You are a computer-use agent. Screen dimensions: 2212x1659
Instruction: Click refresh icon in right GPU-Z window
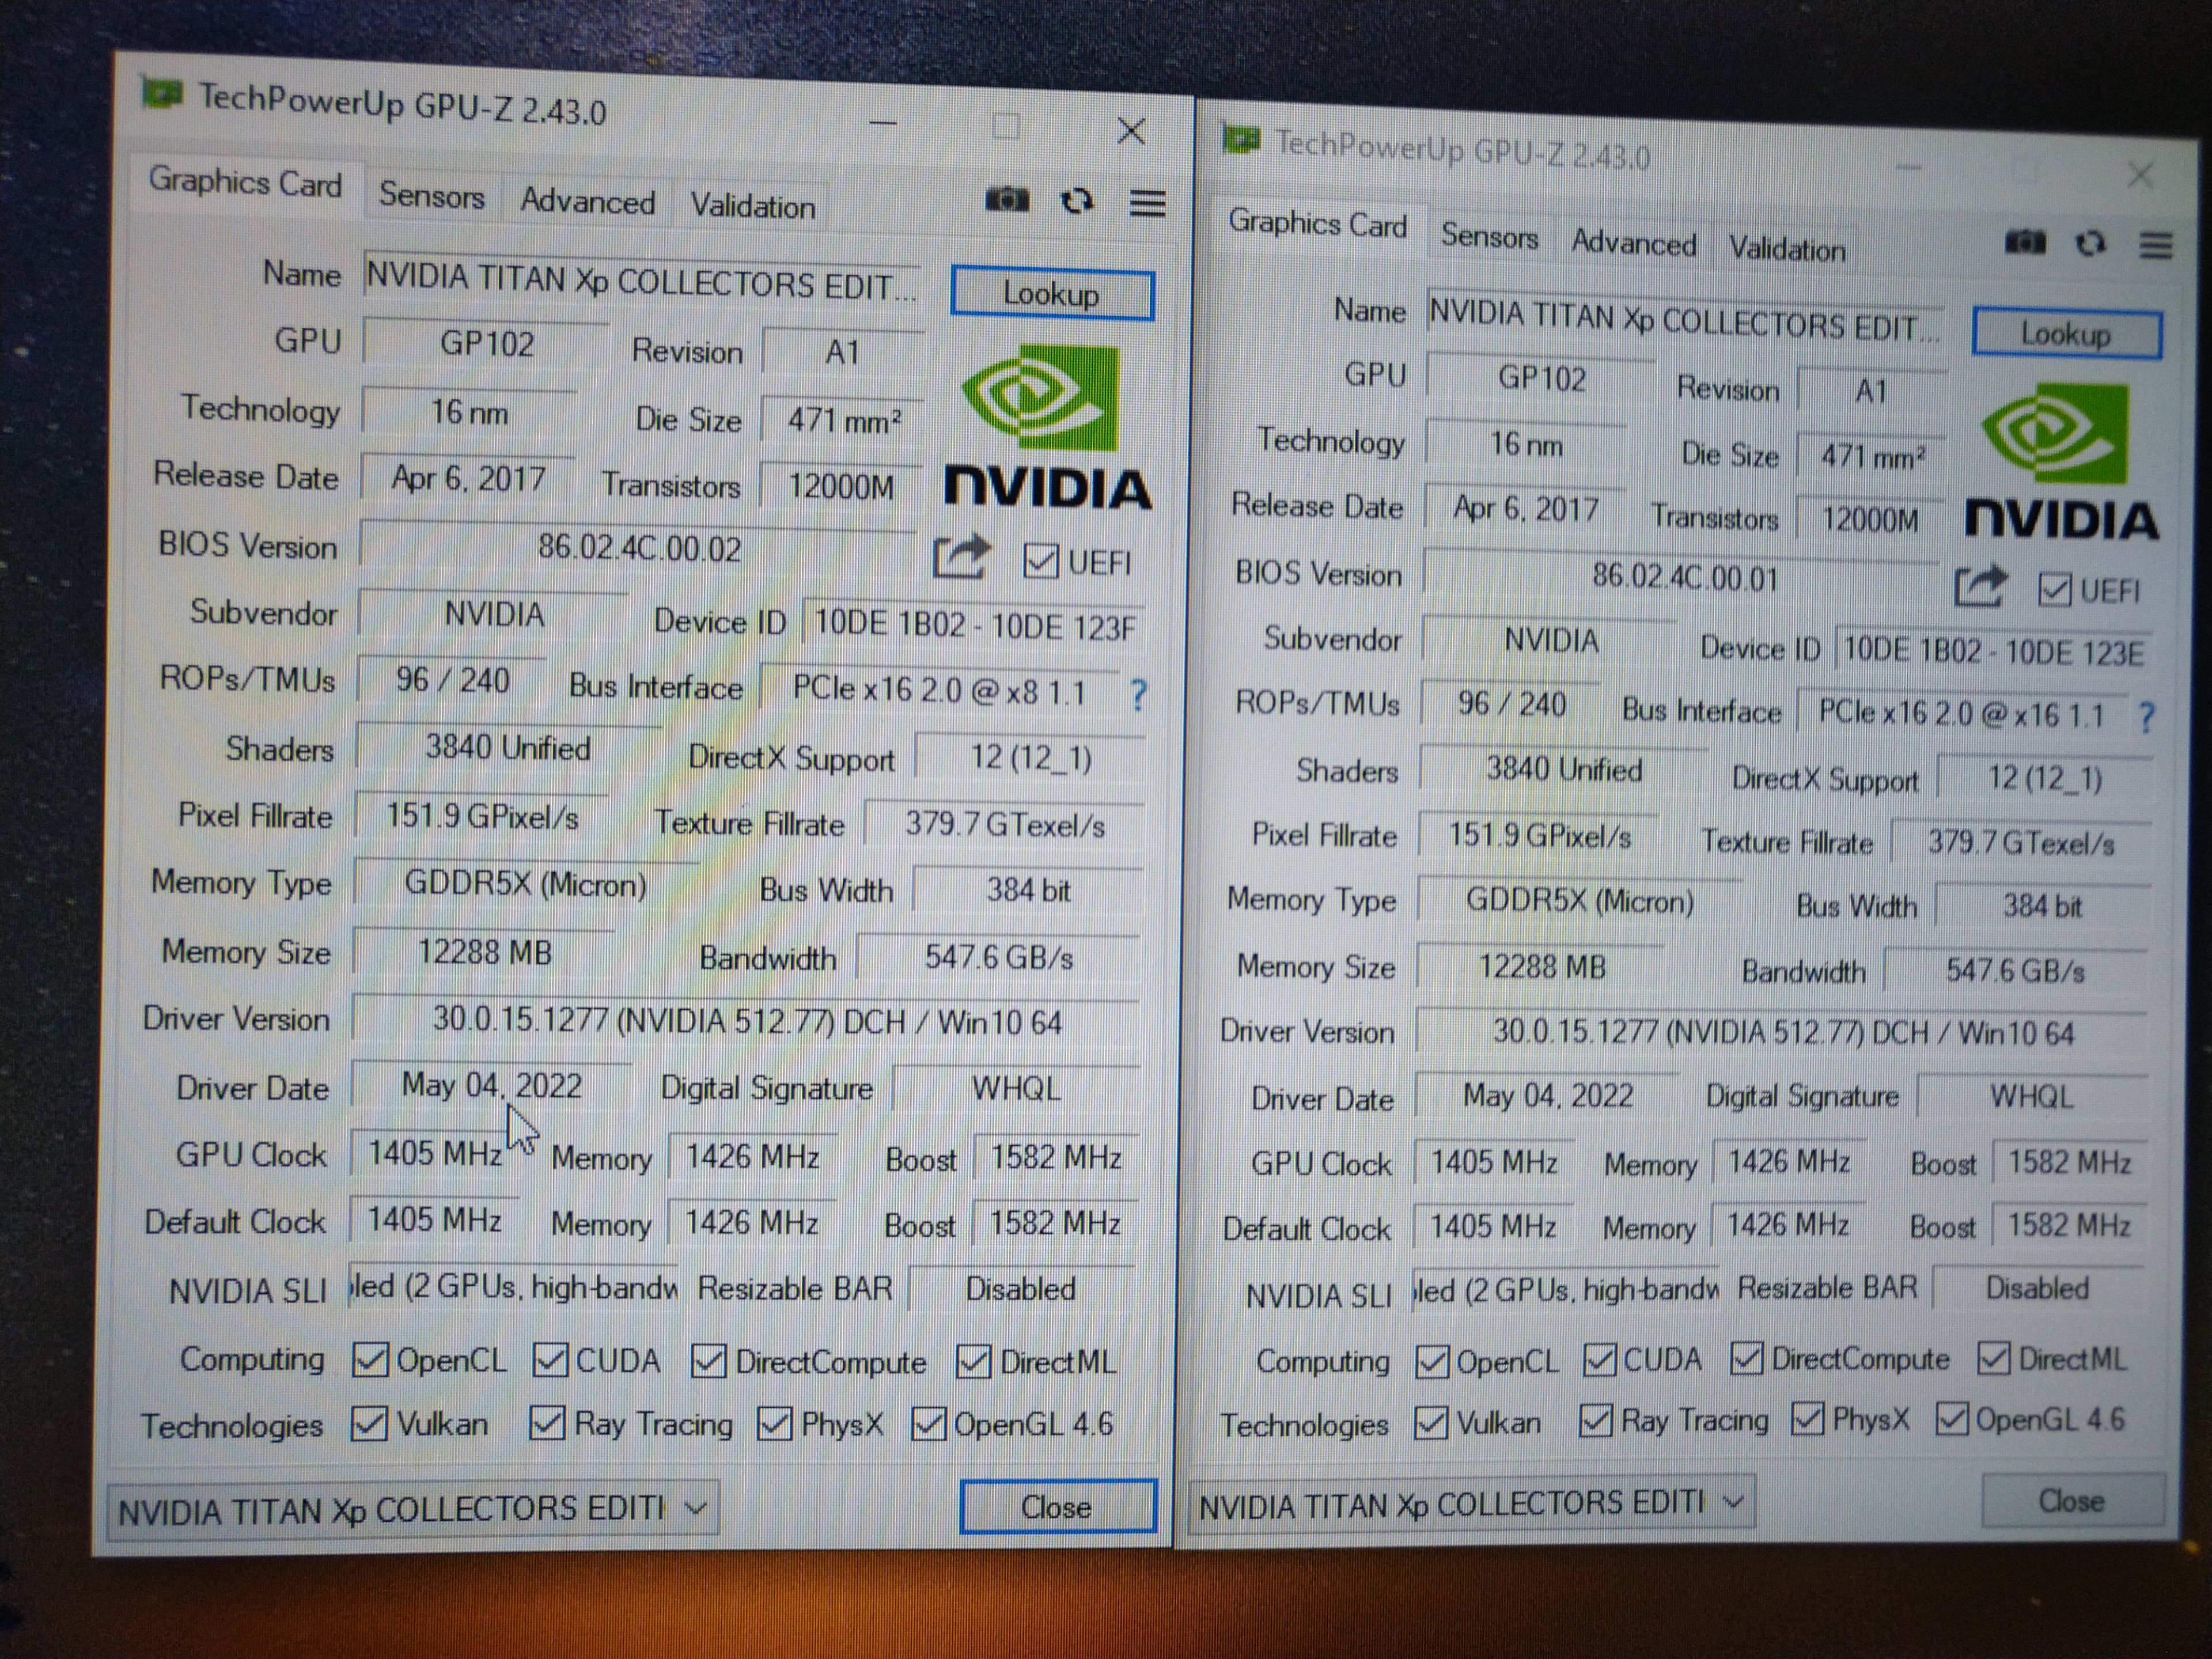pyautogui.click(x=2091, y=243)
